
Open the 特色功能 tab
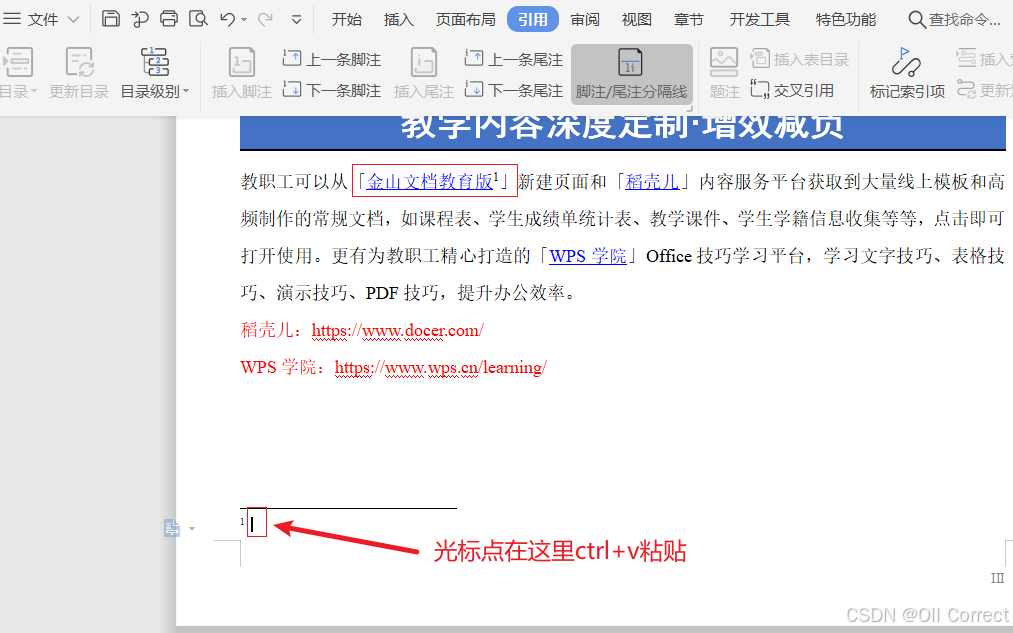[846, 19]
